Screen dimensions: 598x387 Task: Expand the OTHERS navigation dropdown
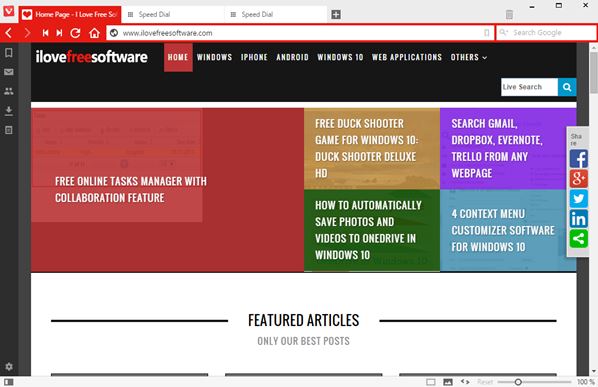469,57
